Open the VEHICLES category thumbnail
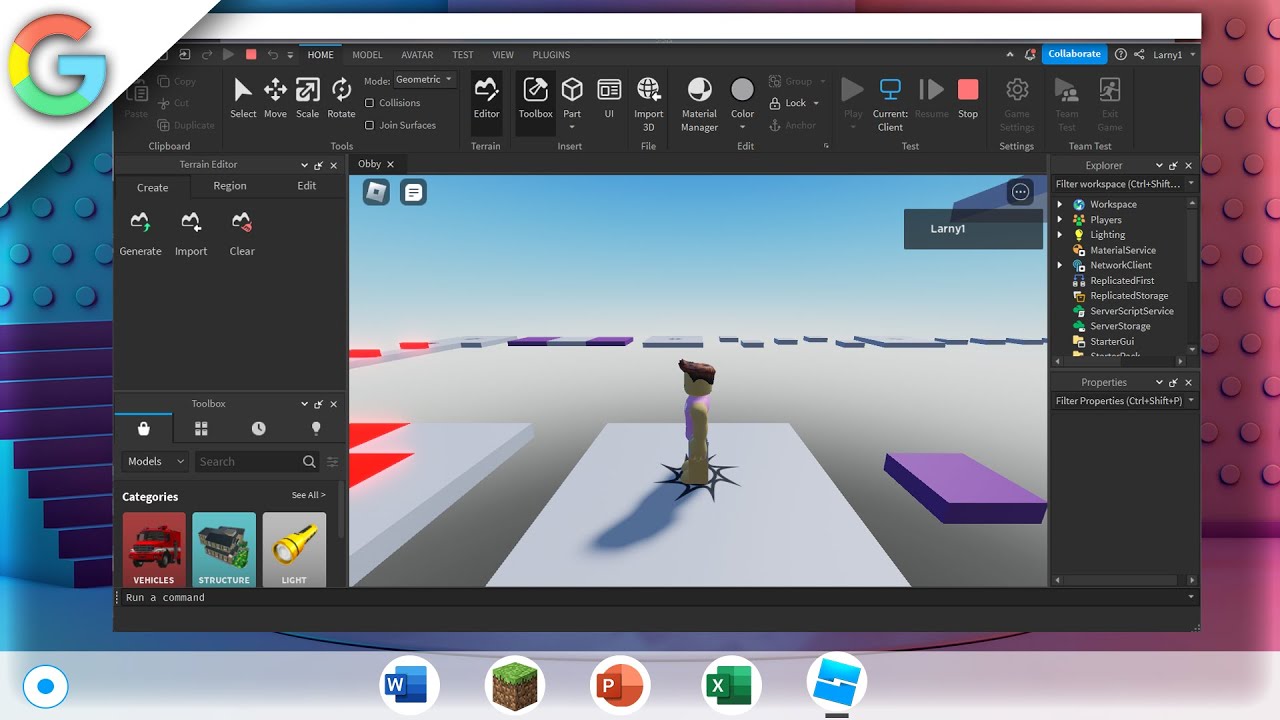 tap(154, 549)
